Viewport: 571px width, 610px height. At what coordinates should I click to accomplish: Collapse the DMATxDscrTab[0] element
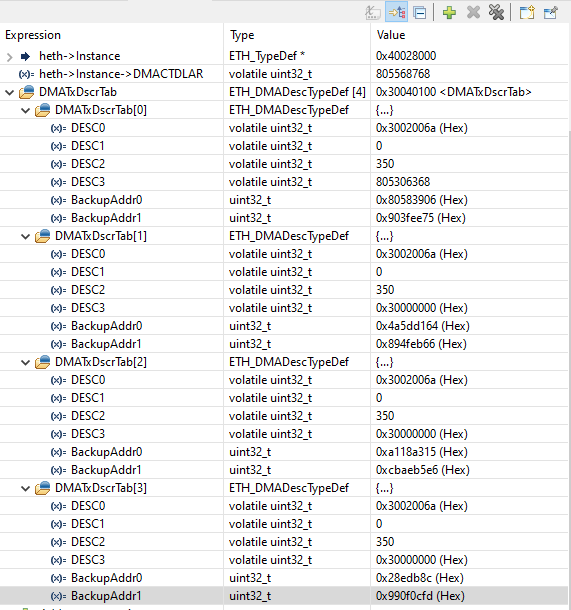[26, 110]
